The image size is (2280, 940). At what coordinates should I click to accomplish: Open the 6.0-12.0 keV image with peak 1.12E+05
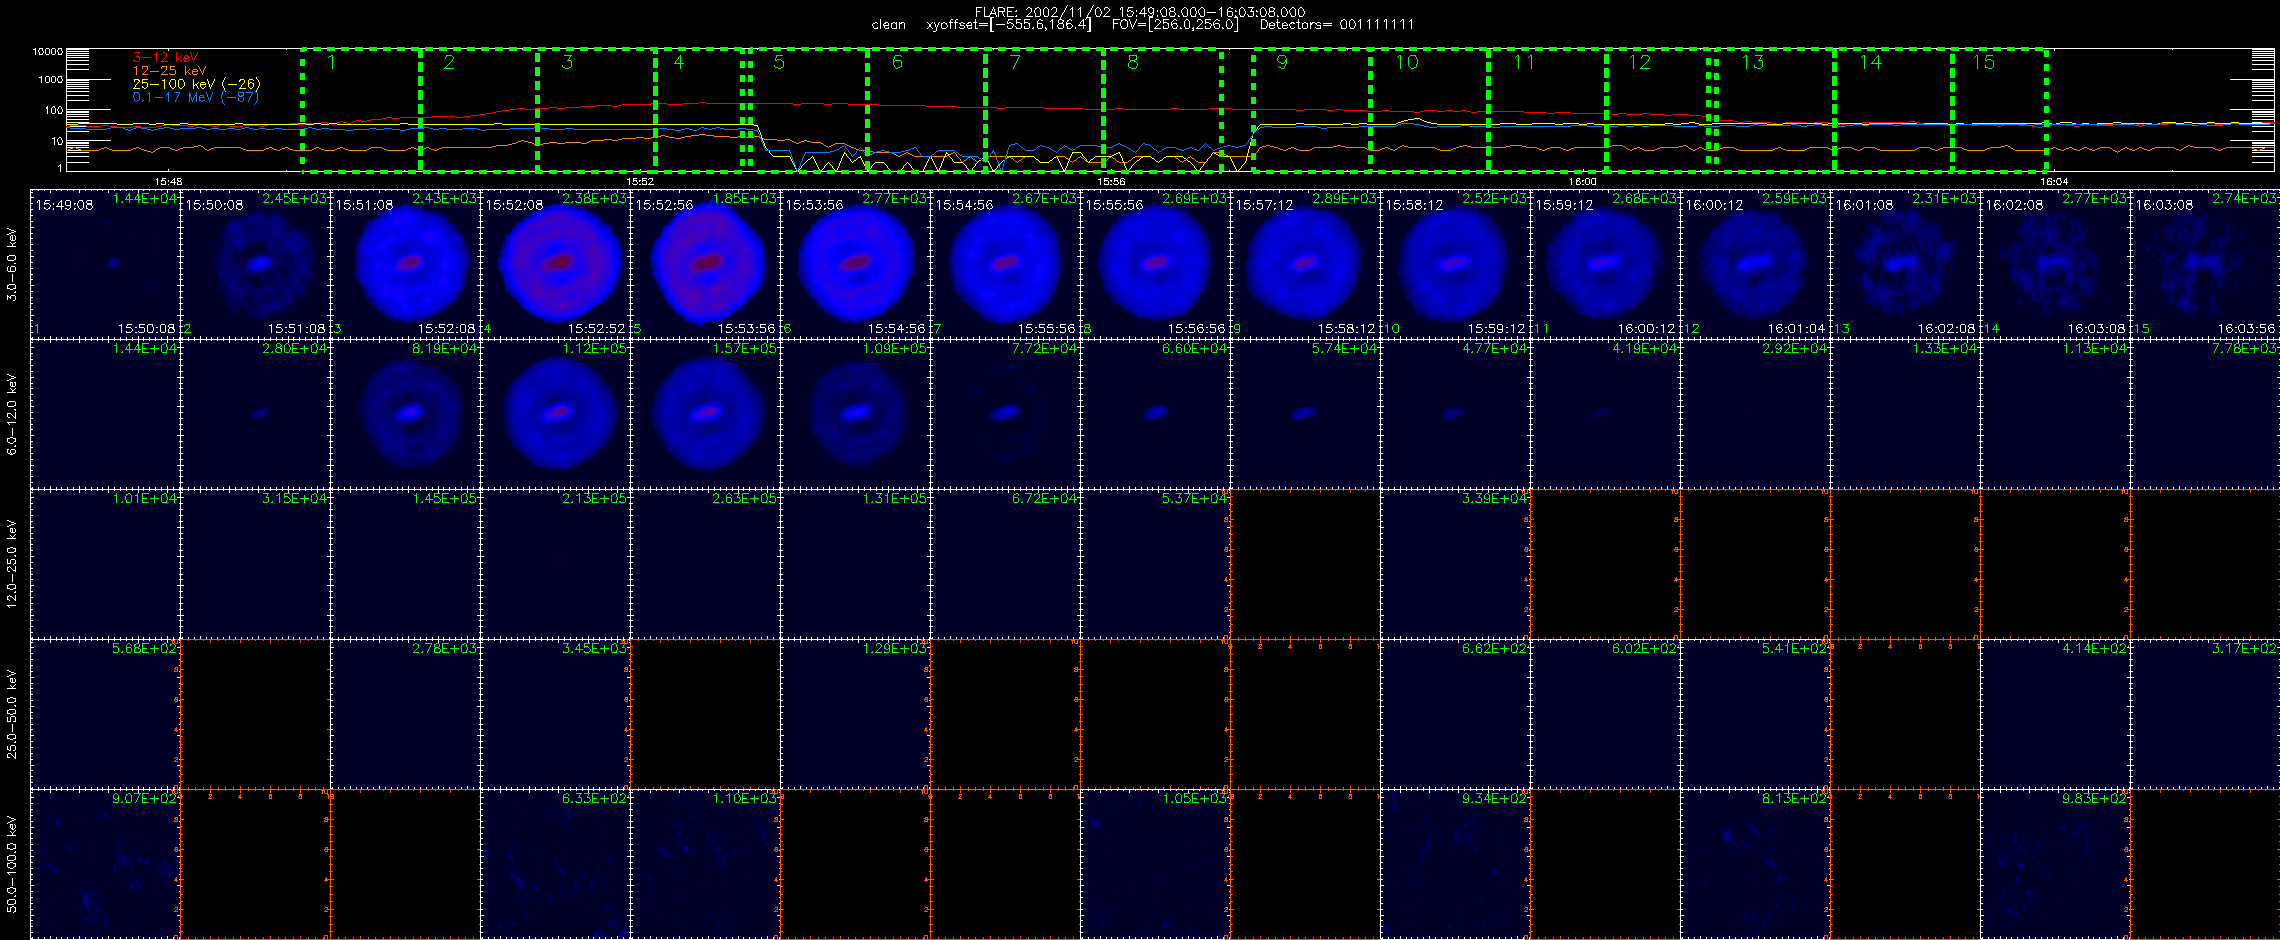[556, 414]
